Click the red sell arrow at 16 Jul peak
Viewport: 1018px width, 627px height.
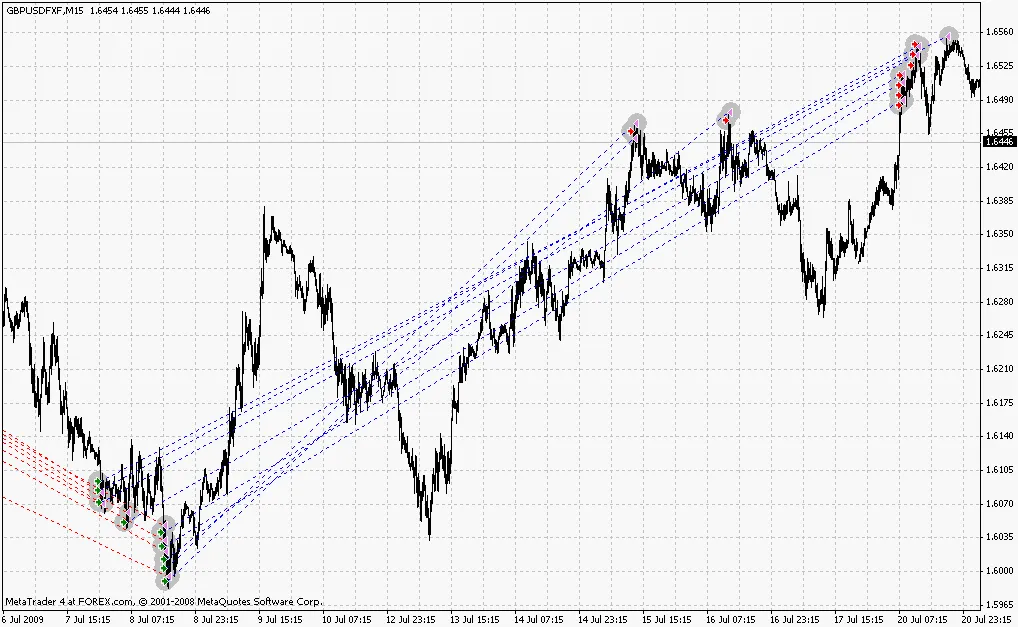click(726, 119)
